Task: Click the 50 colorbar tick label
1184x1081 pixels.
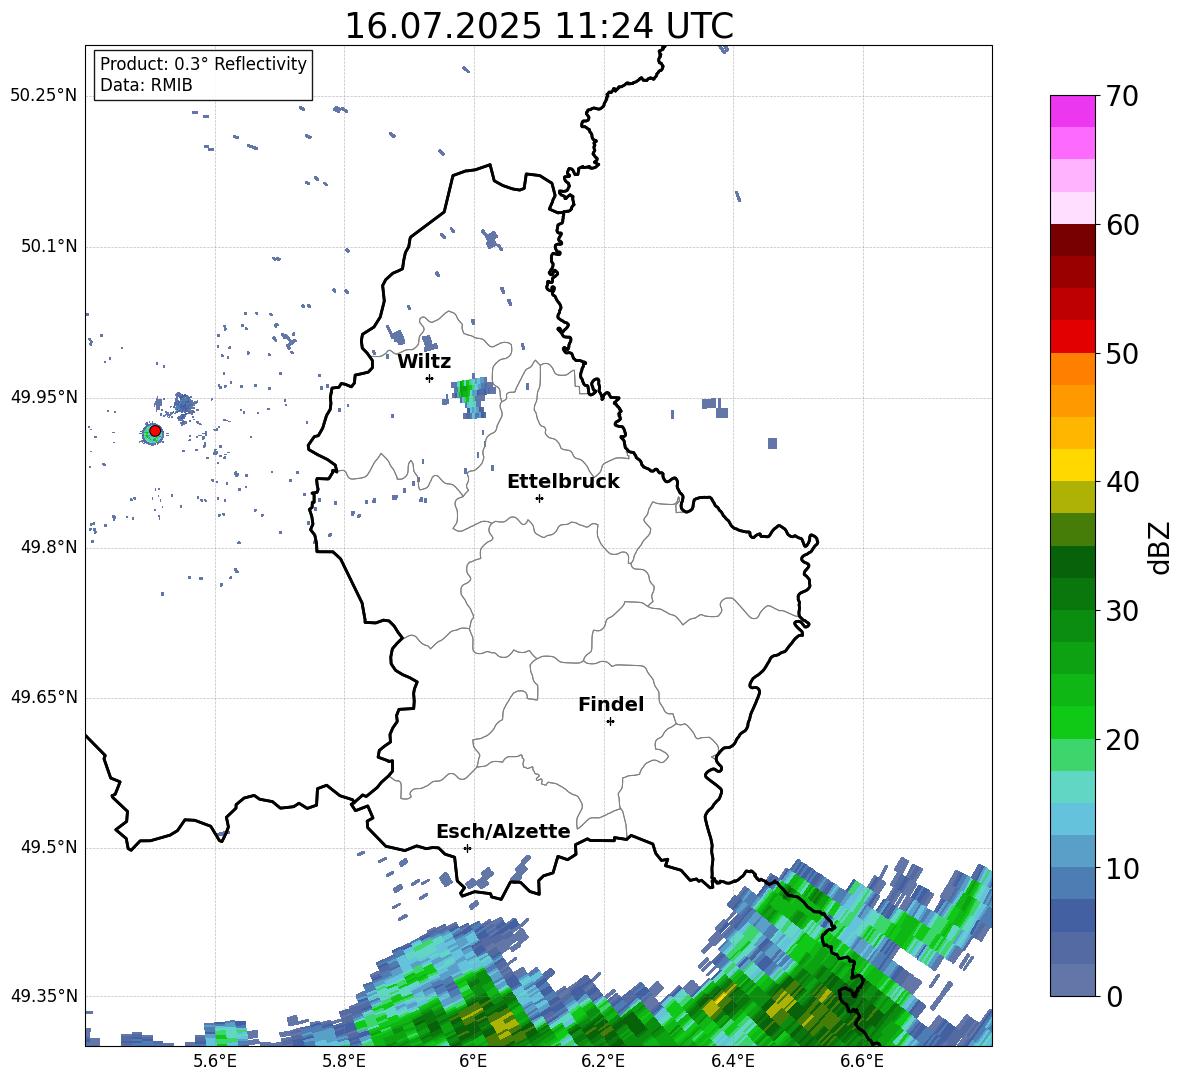Action: (x=1122, y=353)
